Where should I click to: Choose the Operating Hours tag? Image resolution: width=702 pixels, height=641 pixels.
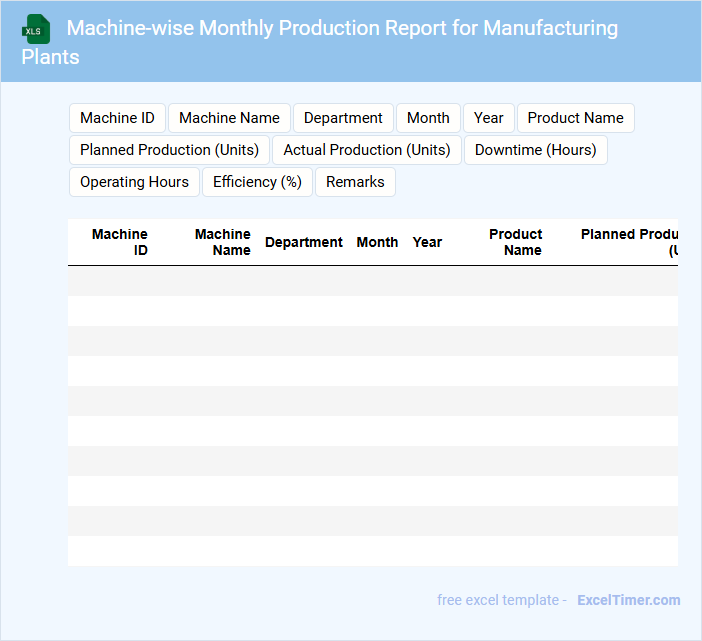pos(134,182)
